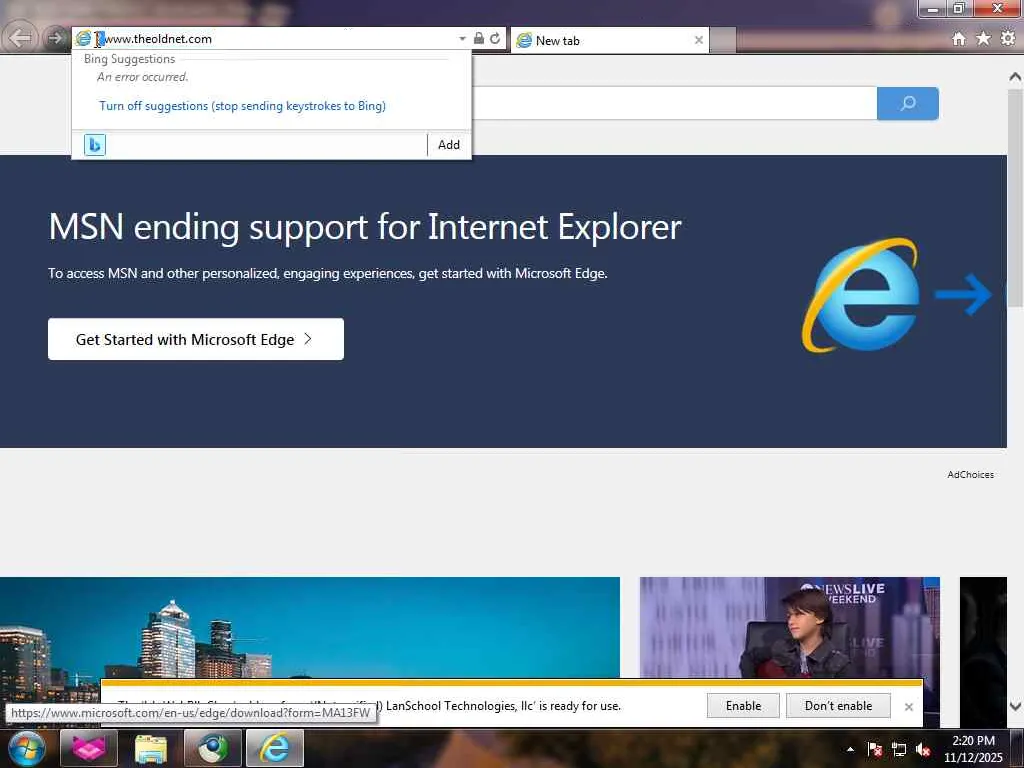Switch to the New tab tab
Screen dimensions: 1024x768
point(609,40)
